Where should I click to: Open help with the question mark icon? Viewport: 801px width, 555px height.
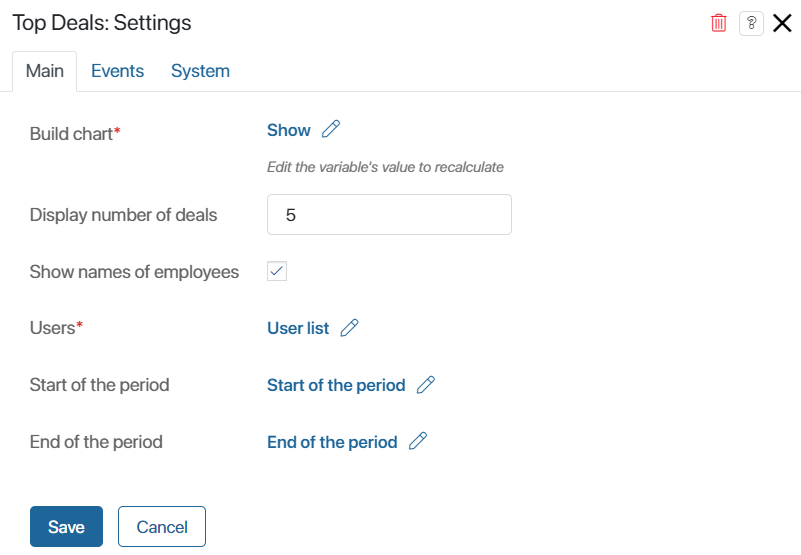pyautogui.click(x=751, y=23)
